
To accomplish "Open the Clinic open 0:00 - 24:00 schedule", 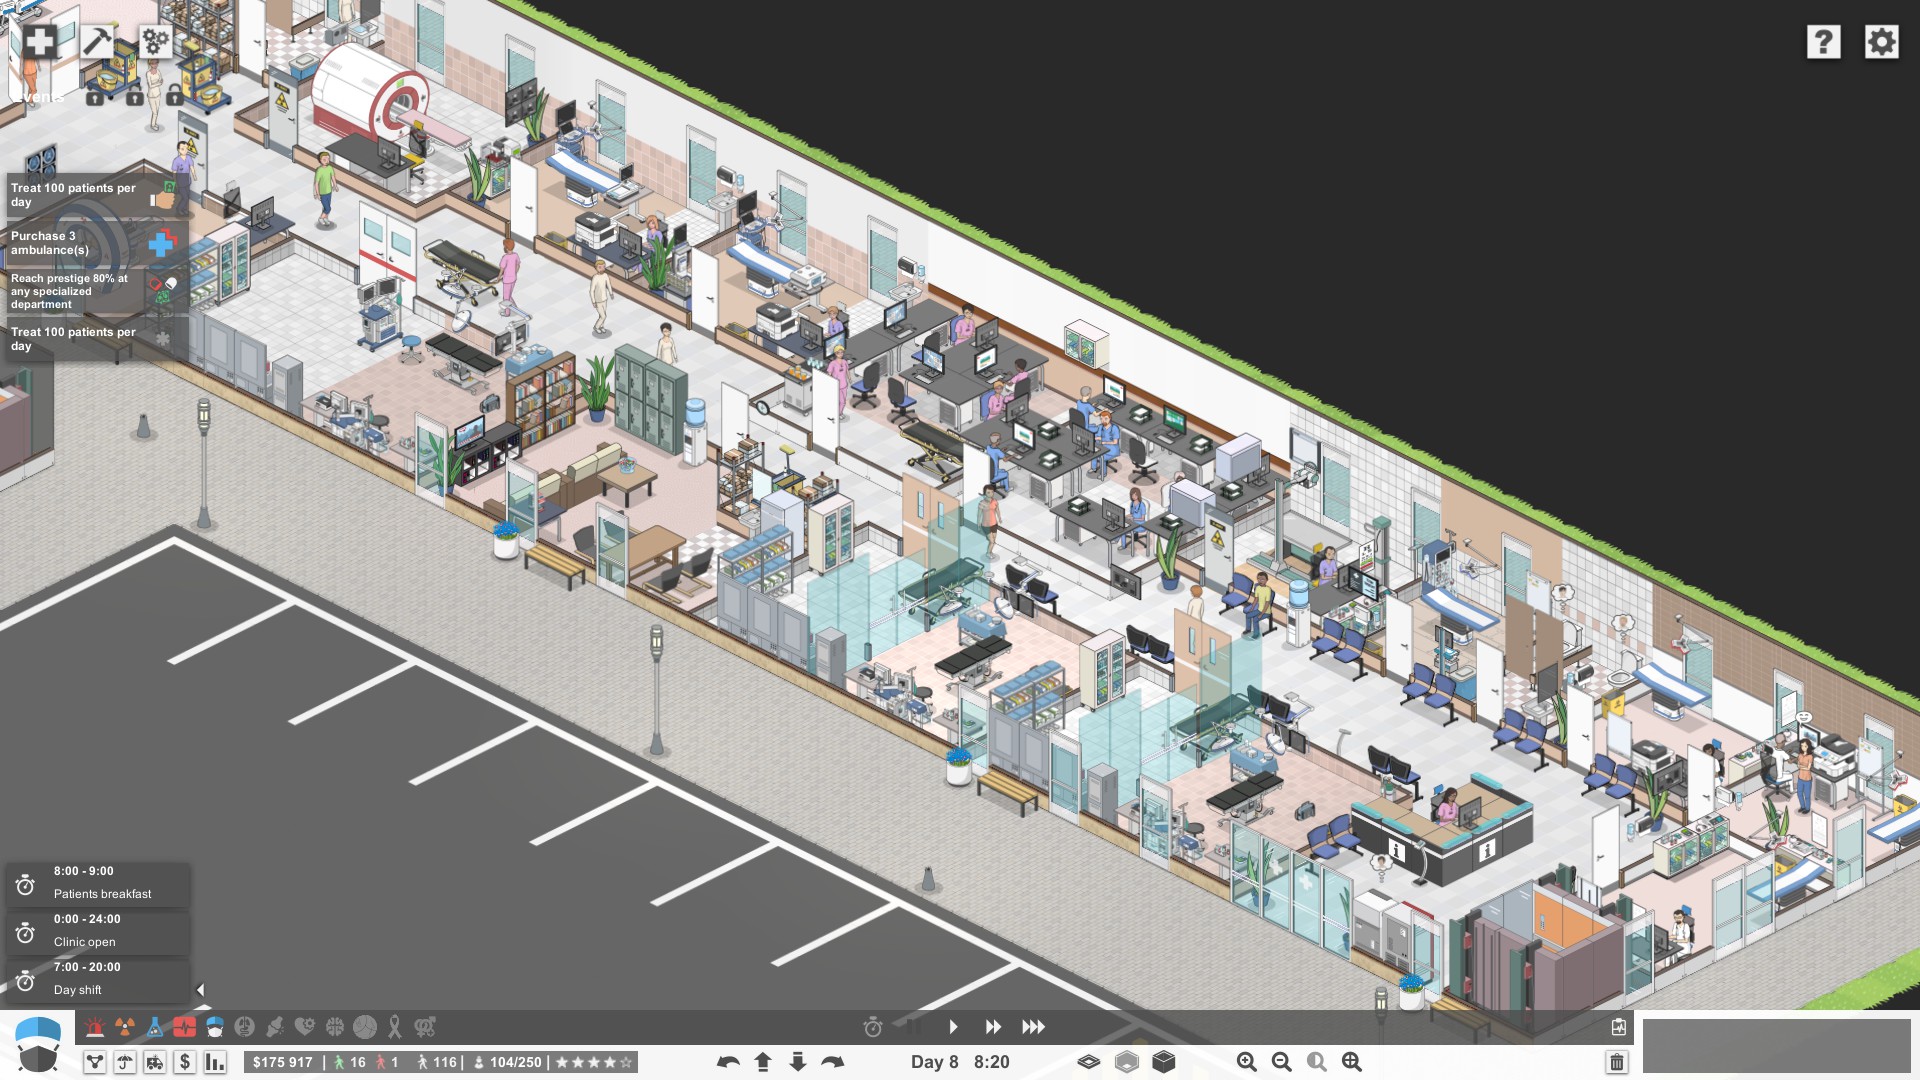I will click(98, 931).
